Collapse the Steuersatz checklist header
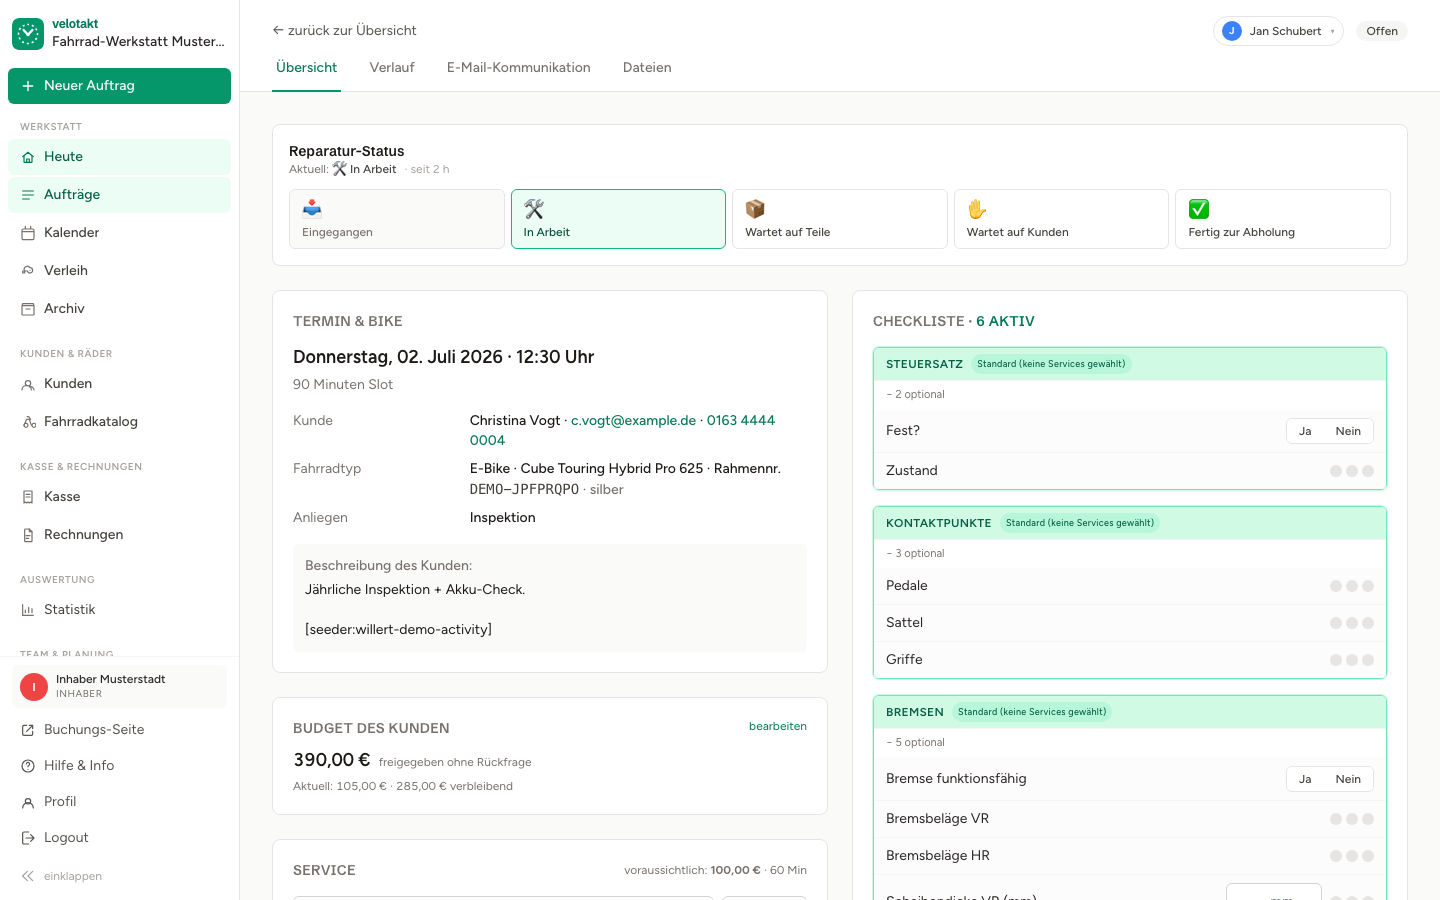The width and height of the screenshot is (1440, 900). pos(1130,364)
